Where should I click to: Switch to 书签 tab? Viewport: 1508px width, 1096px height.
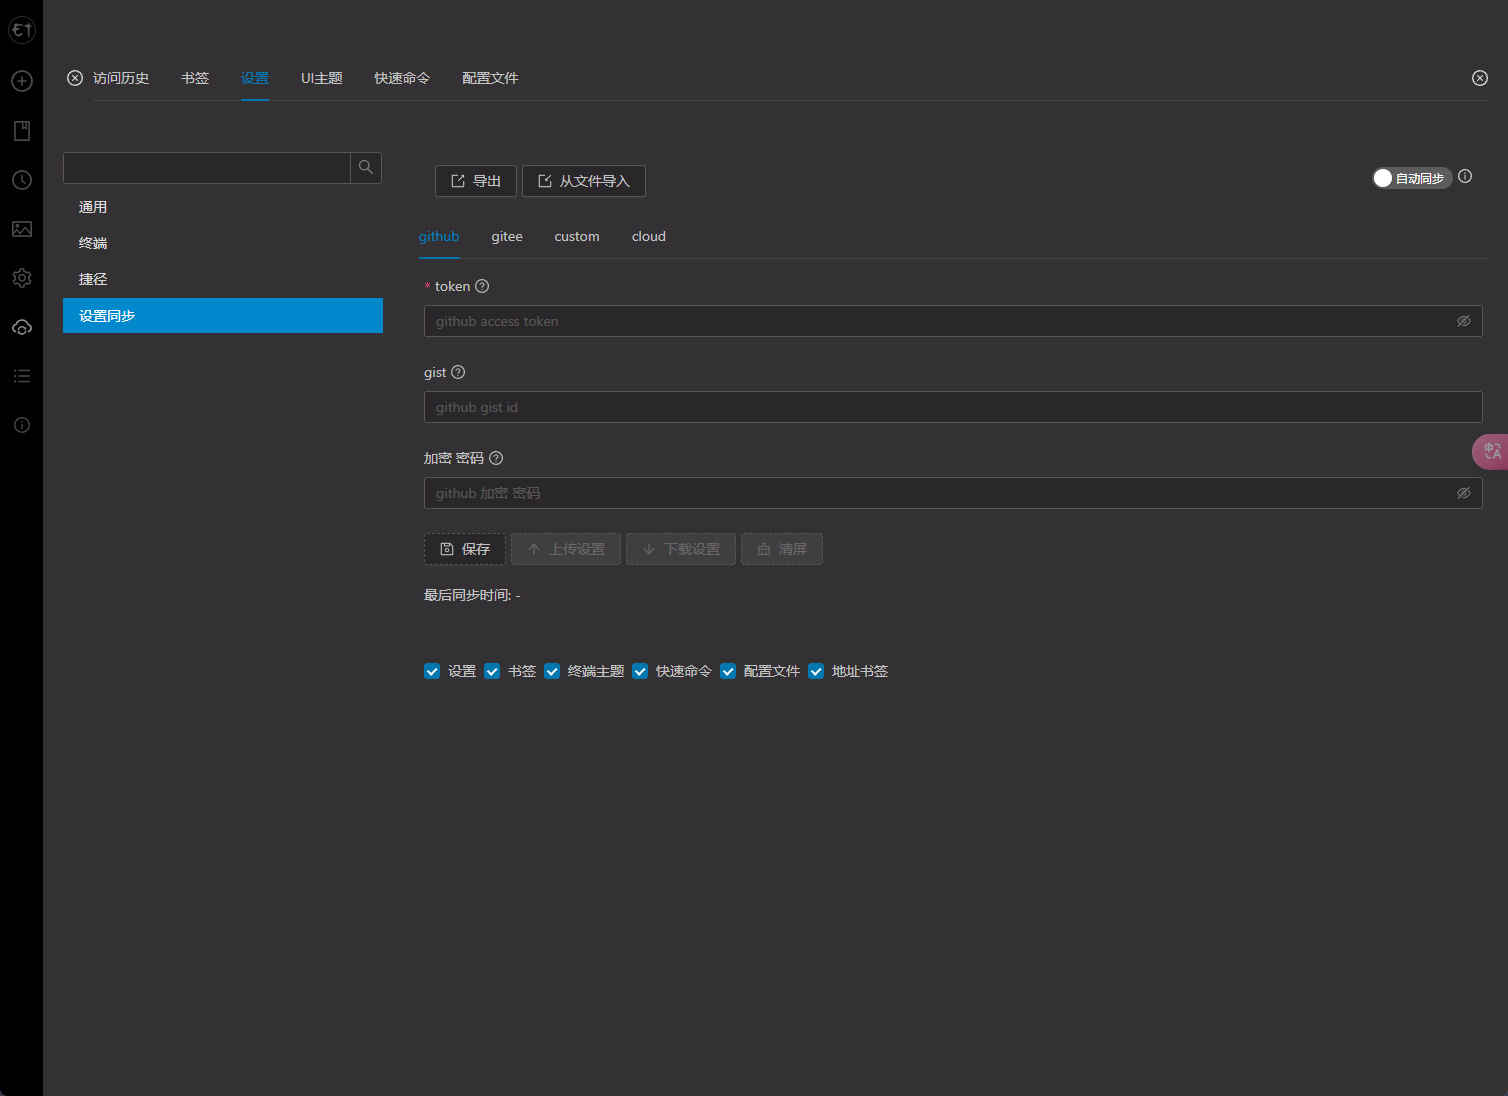[x=195, y=78]
